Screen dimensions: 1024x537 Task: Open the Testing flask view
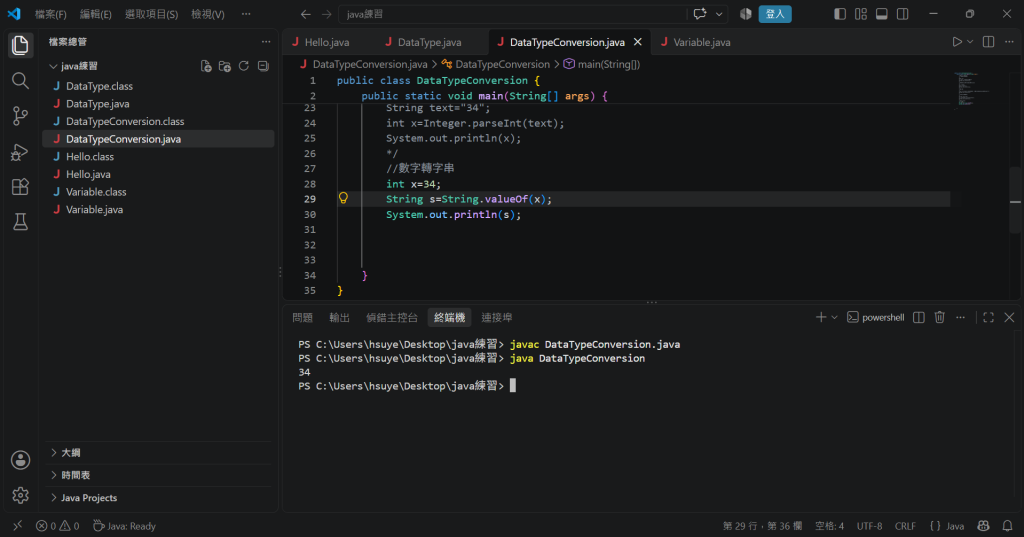click(20, 222)
